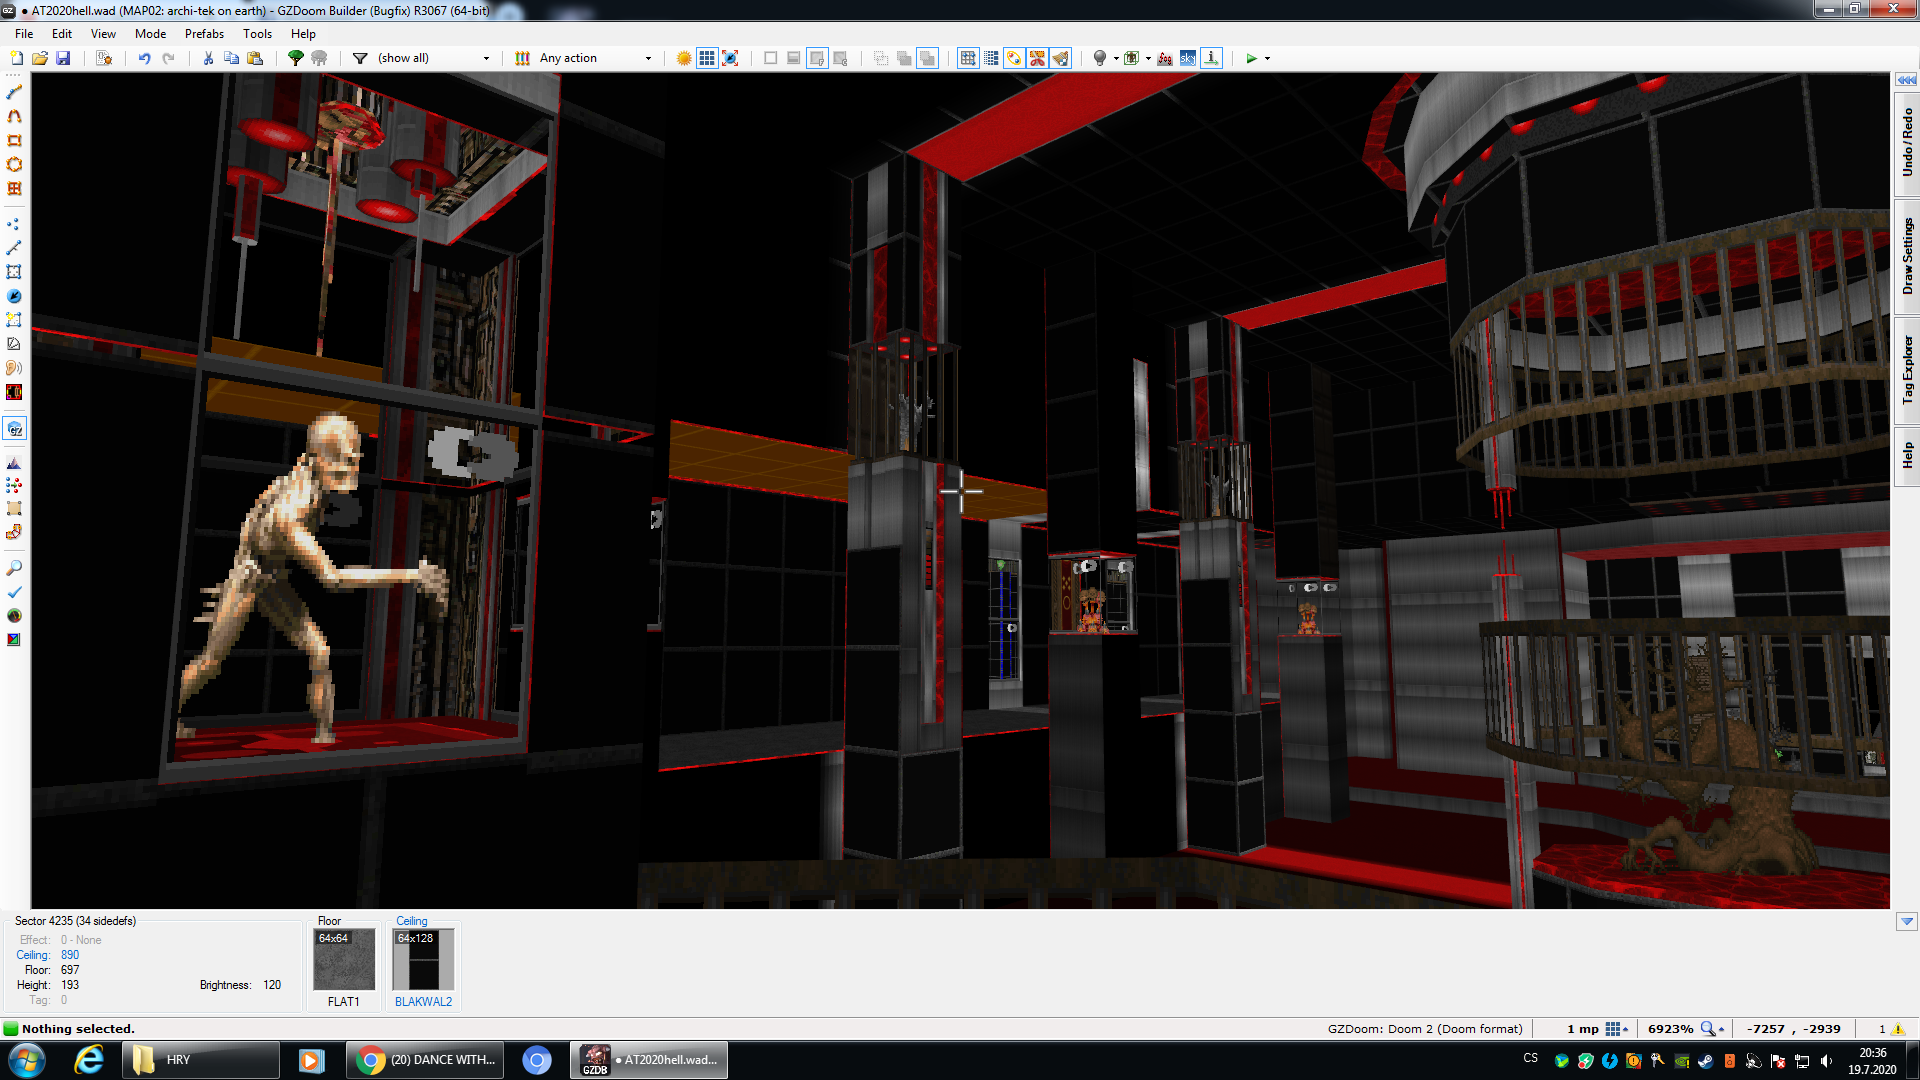Open the Prefabs menu
The image size is (1920, 1080).
pos(204,33)
